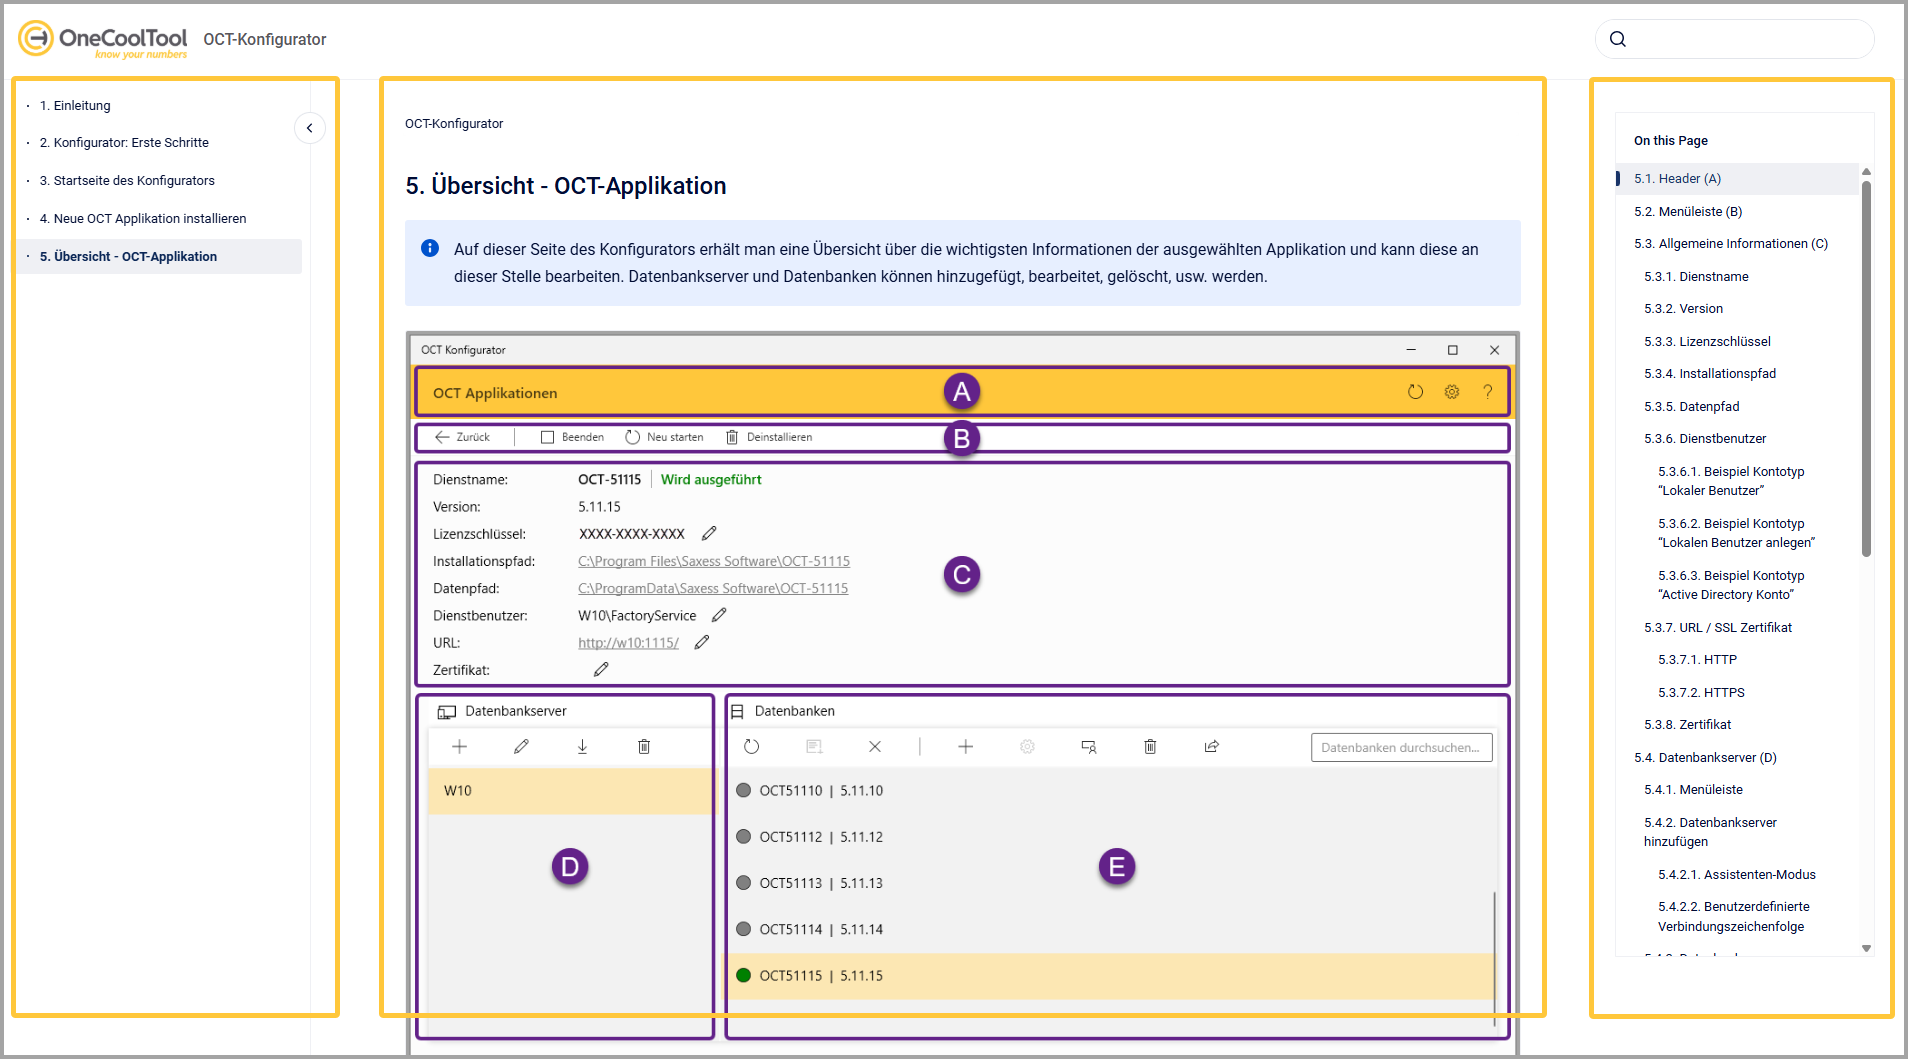
Task: Click the help question mark icon
Action: 1487,392
